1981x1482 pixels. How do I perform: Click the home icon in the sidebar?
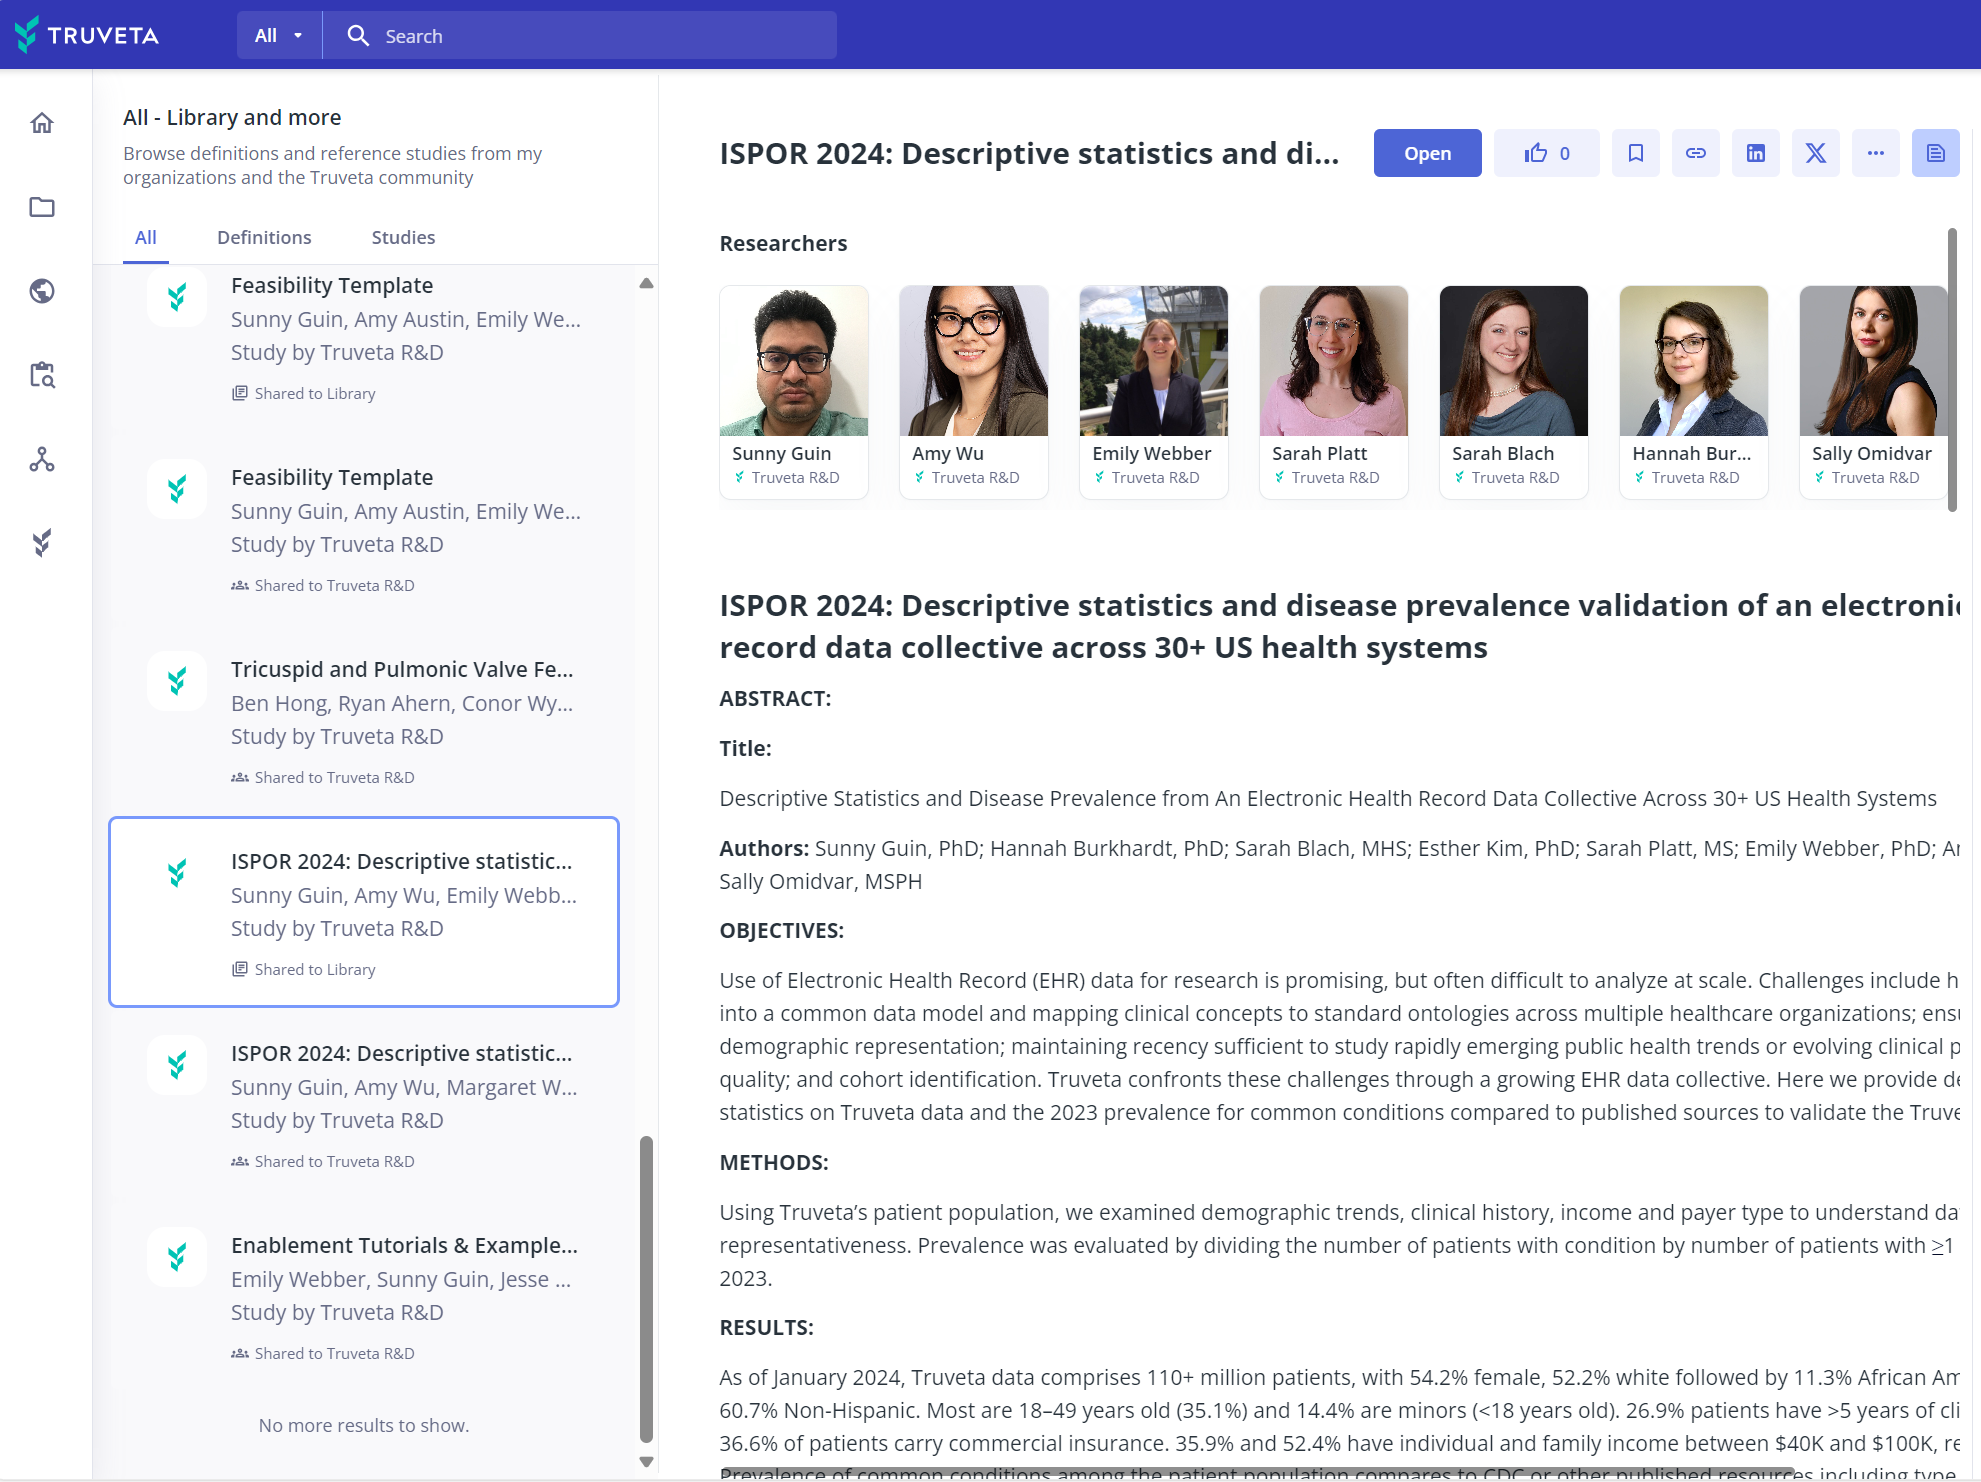click(42, 123)
